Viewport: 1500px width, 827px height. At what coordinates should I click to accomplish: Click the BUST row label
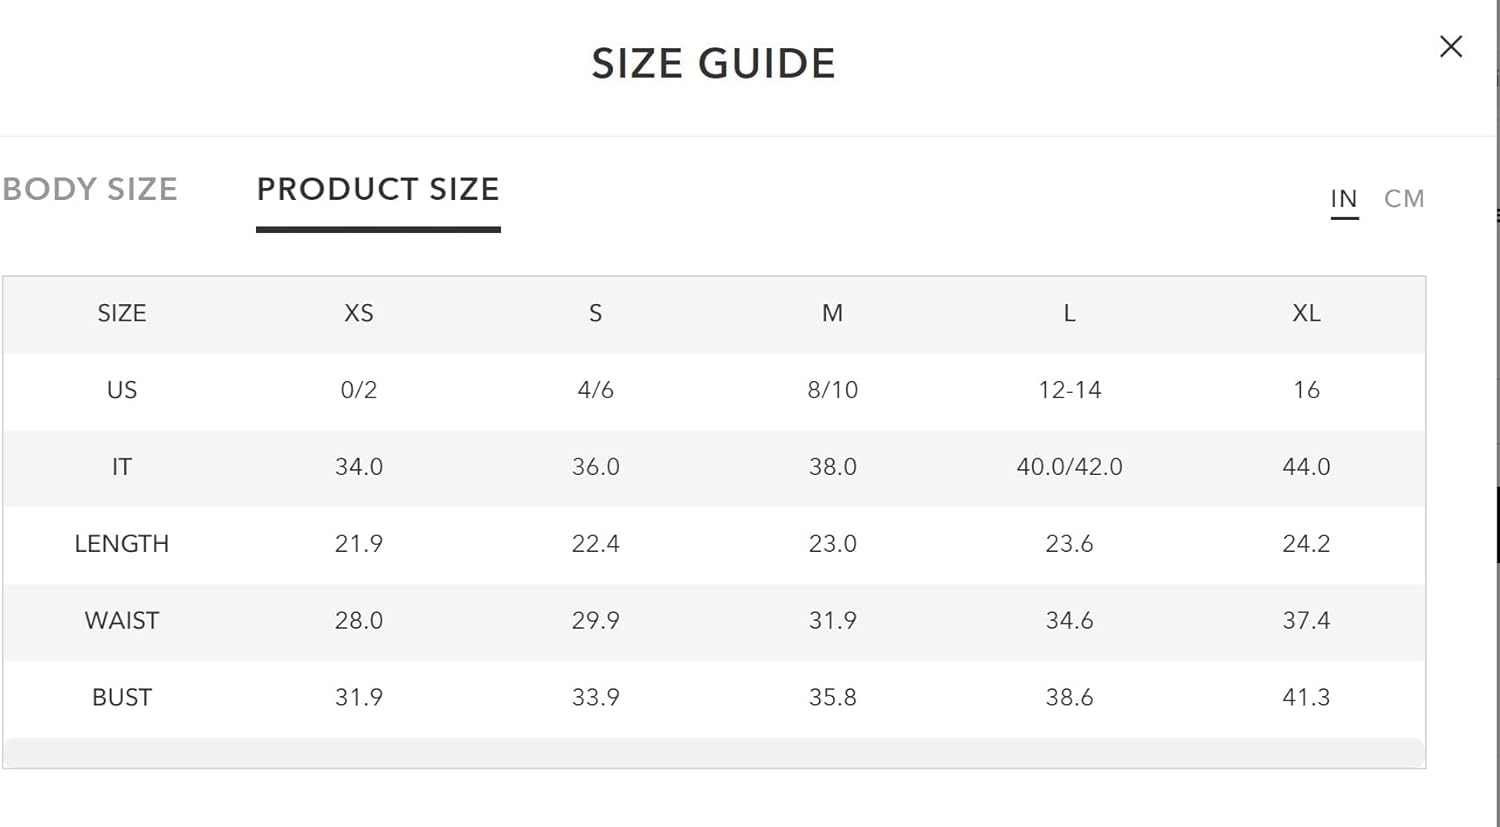point(122,697)
